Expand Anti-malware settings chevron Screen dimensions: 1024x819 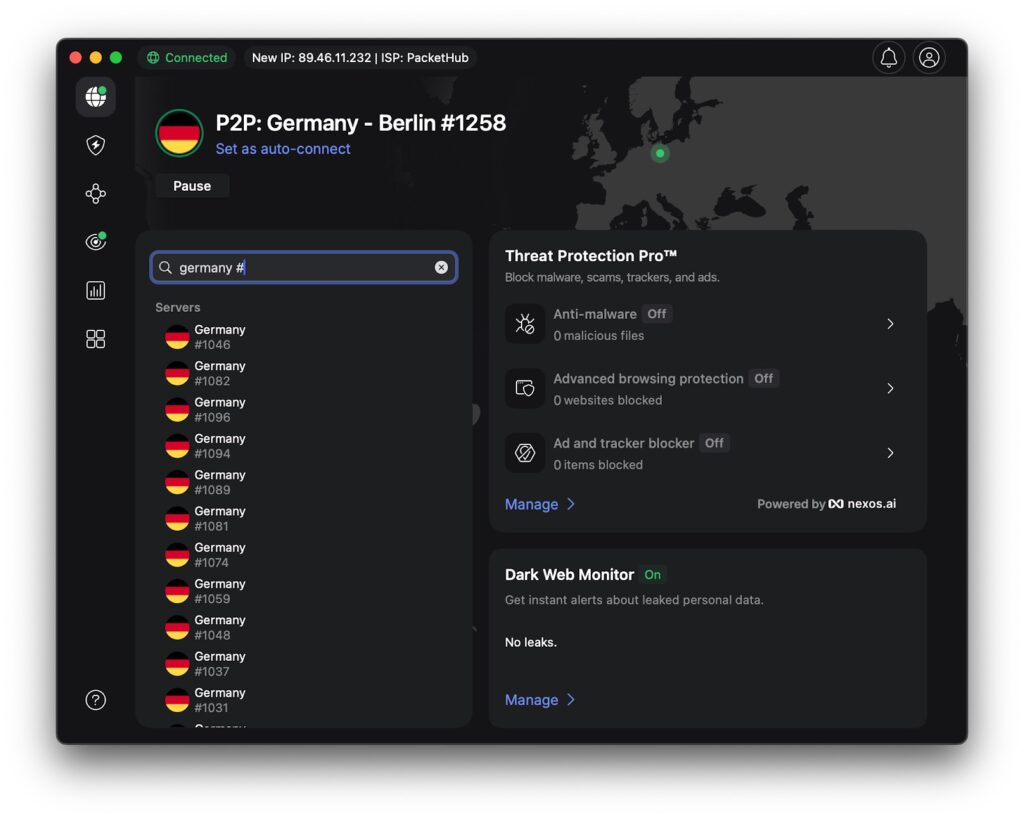[x=890, y=324]
